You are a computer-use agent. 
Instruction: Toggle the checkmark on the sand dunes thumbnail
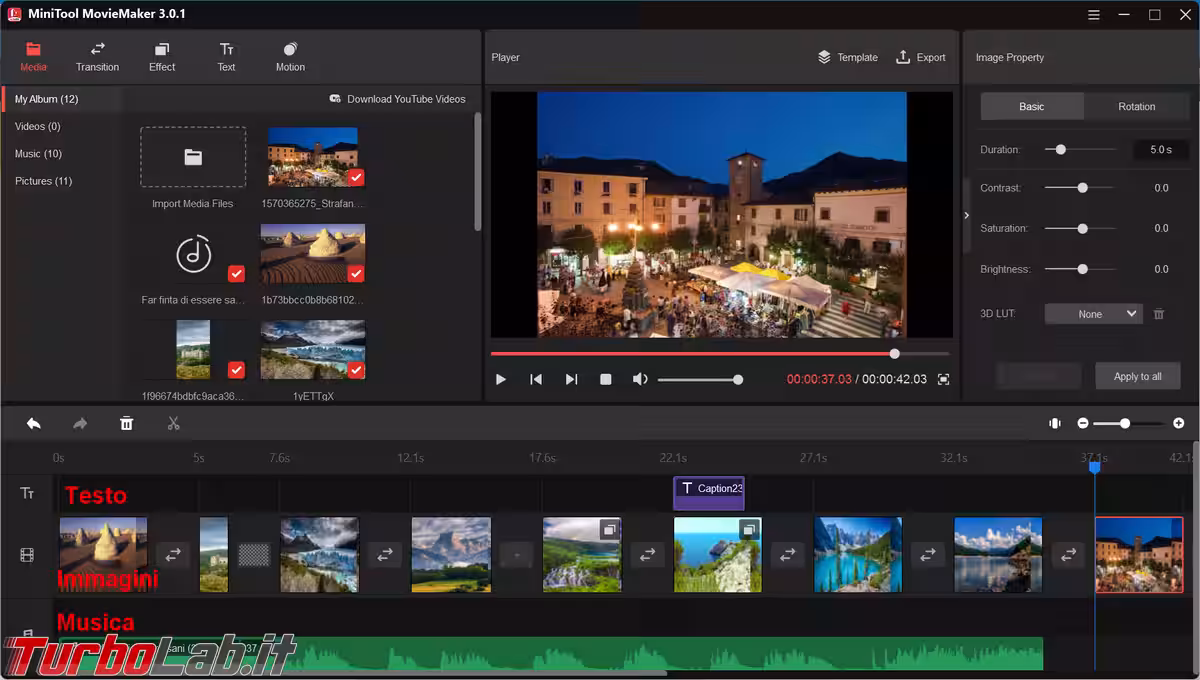(x=356, y=274)
